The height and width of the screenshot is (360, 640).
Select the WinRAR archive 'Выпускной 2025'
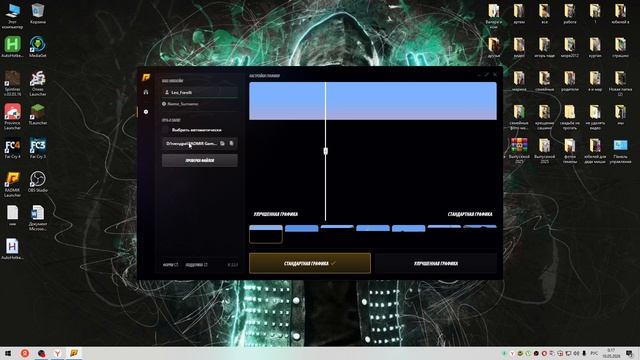(519, 151)
